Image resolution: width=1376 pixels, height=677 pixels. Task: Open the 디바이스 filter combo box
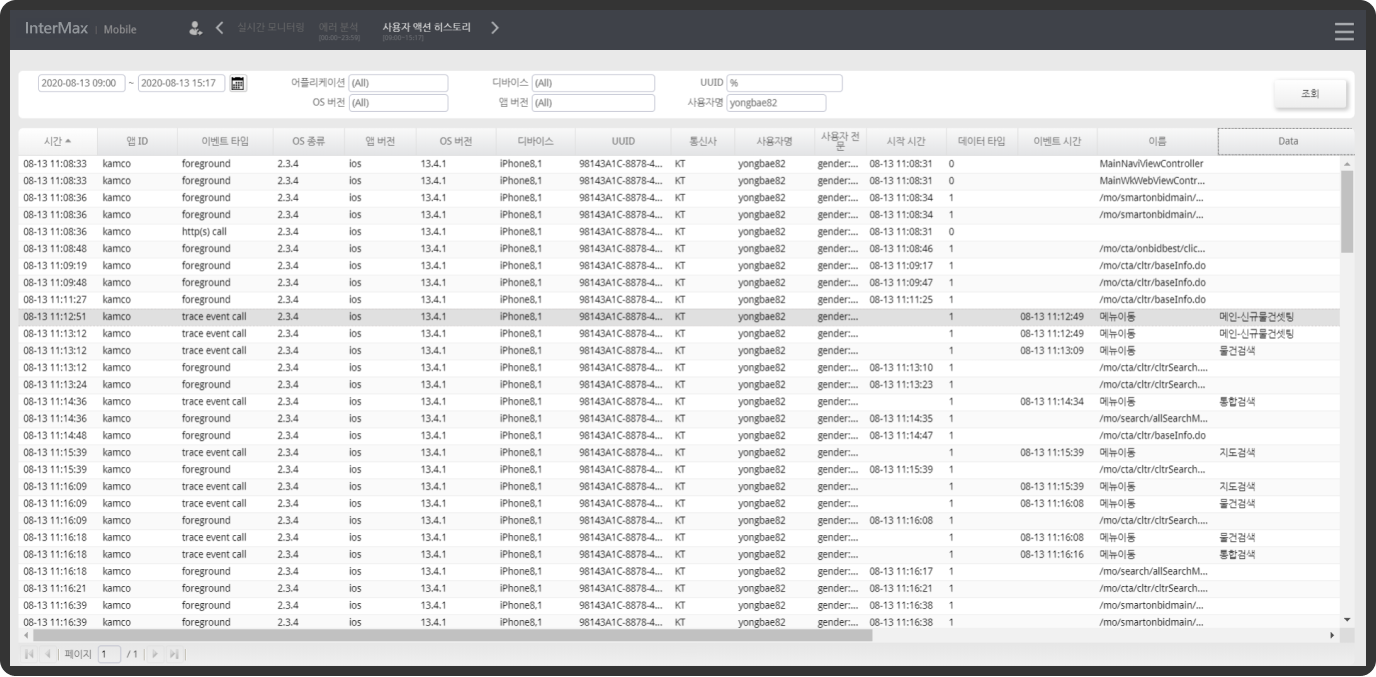(593, 83)
